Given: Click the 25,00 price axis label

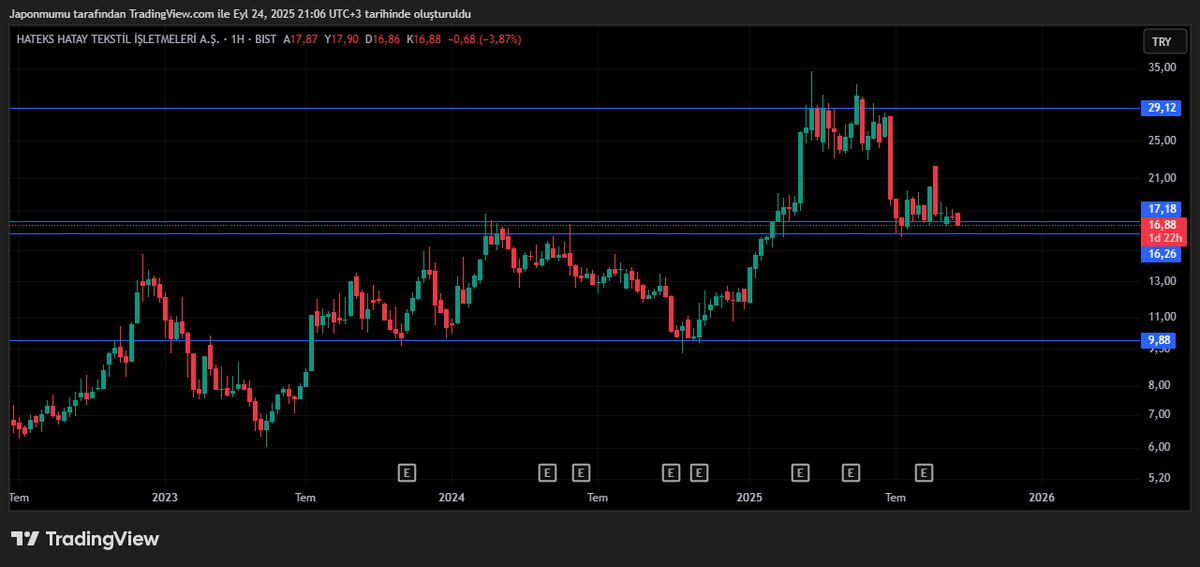Looking at the screenshot, I should point(1162,141).
